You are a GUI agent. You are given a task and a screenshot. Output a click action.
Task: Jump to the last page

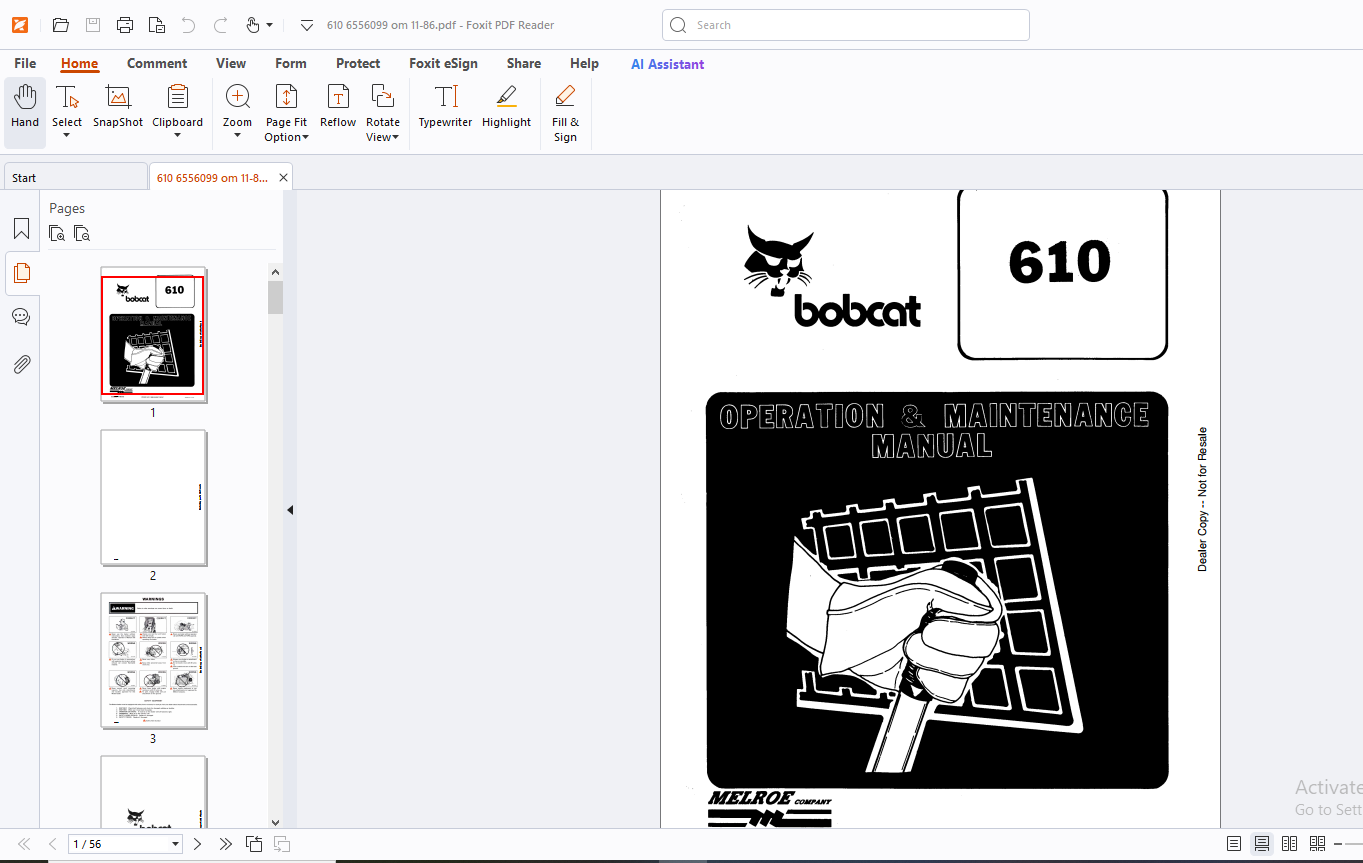point(226,844)
